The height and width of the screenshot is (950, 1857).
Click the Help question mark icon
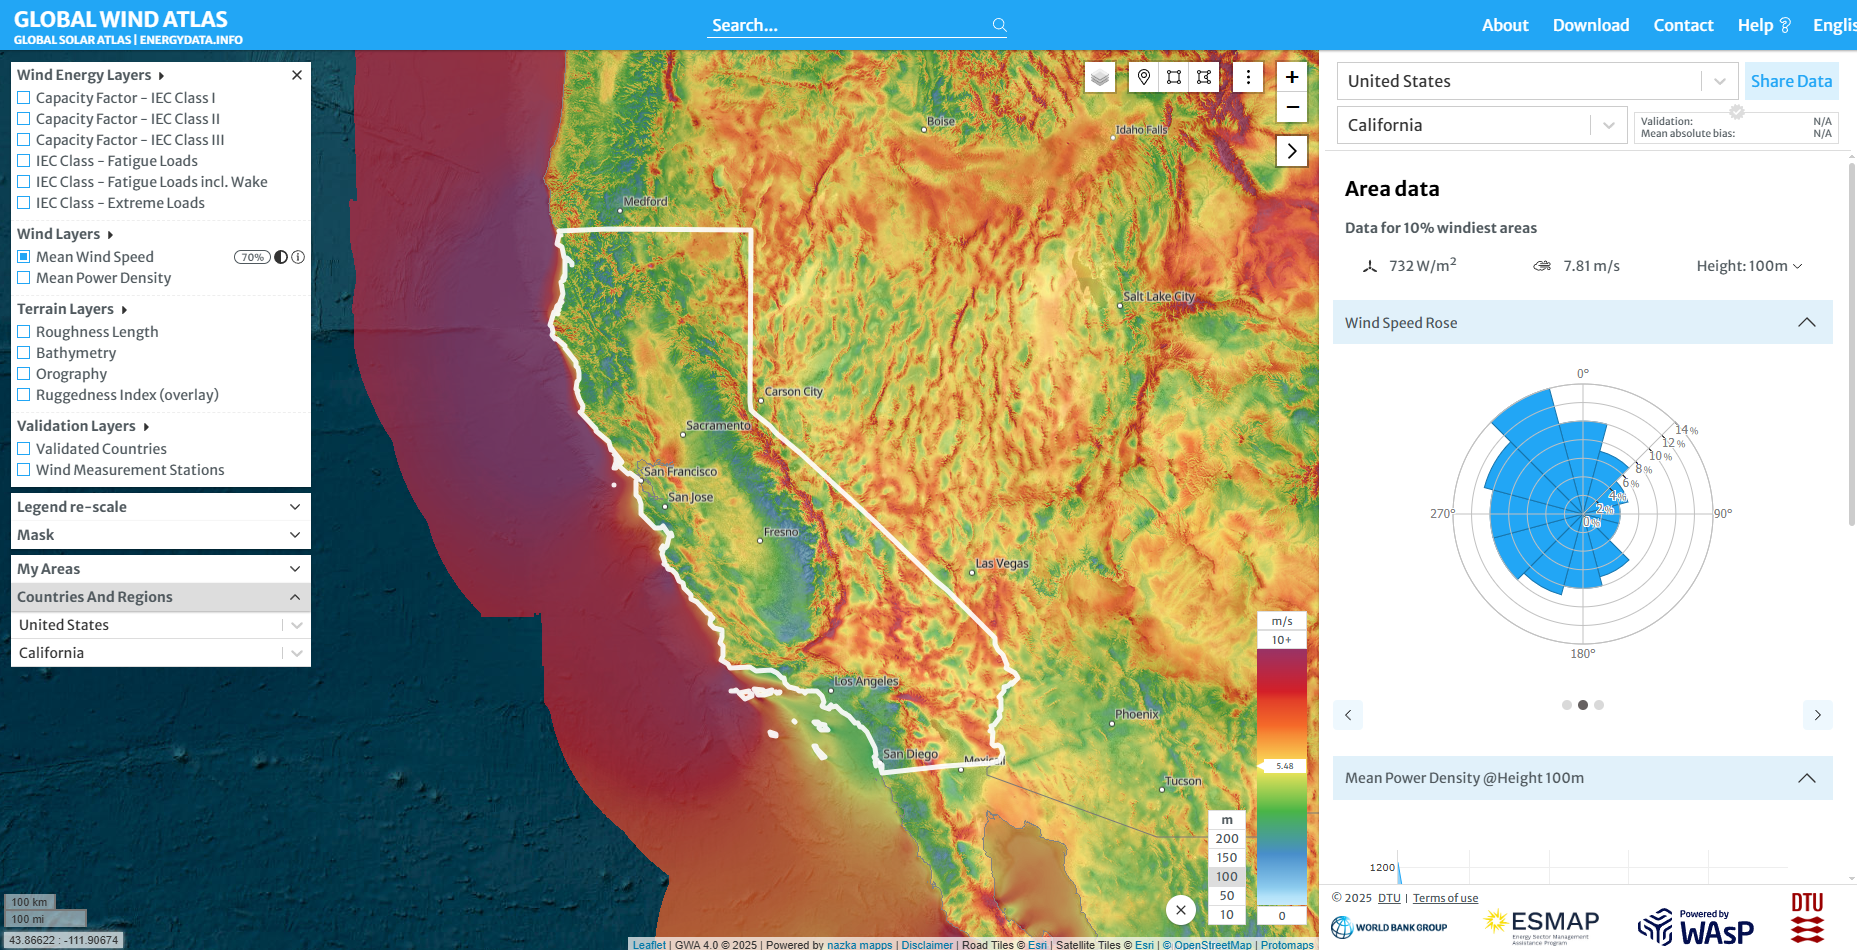point(1785,25)
